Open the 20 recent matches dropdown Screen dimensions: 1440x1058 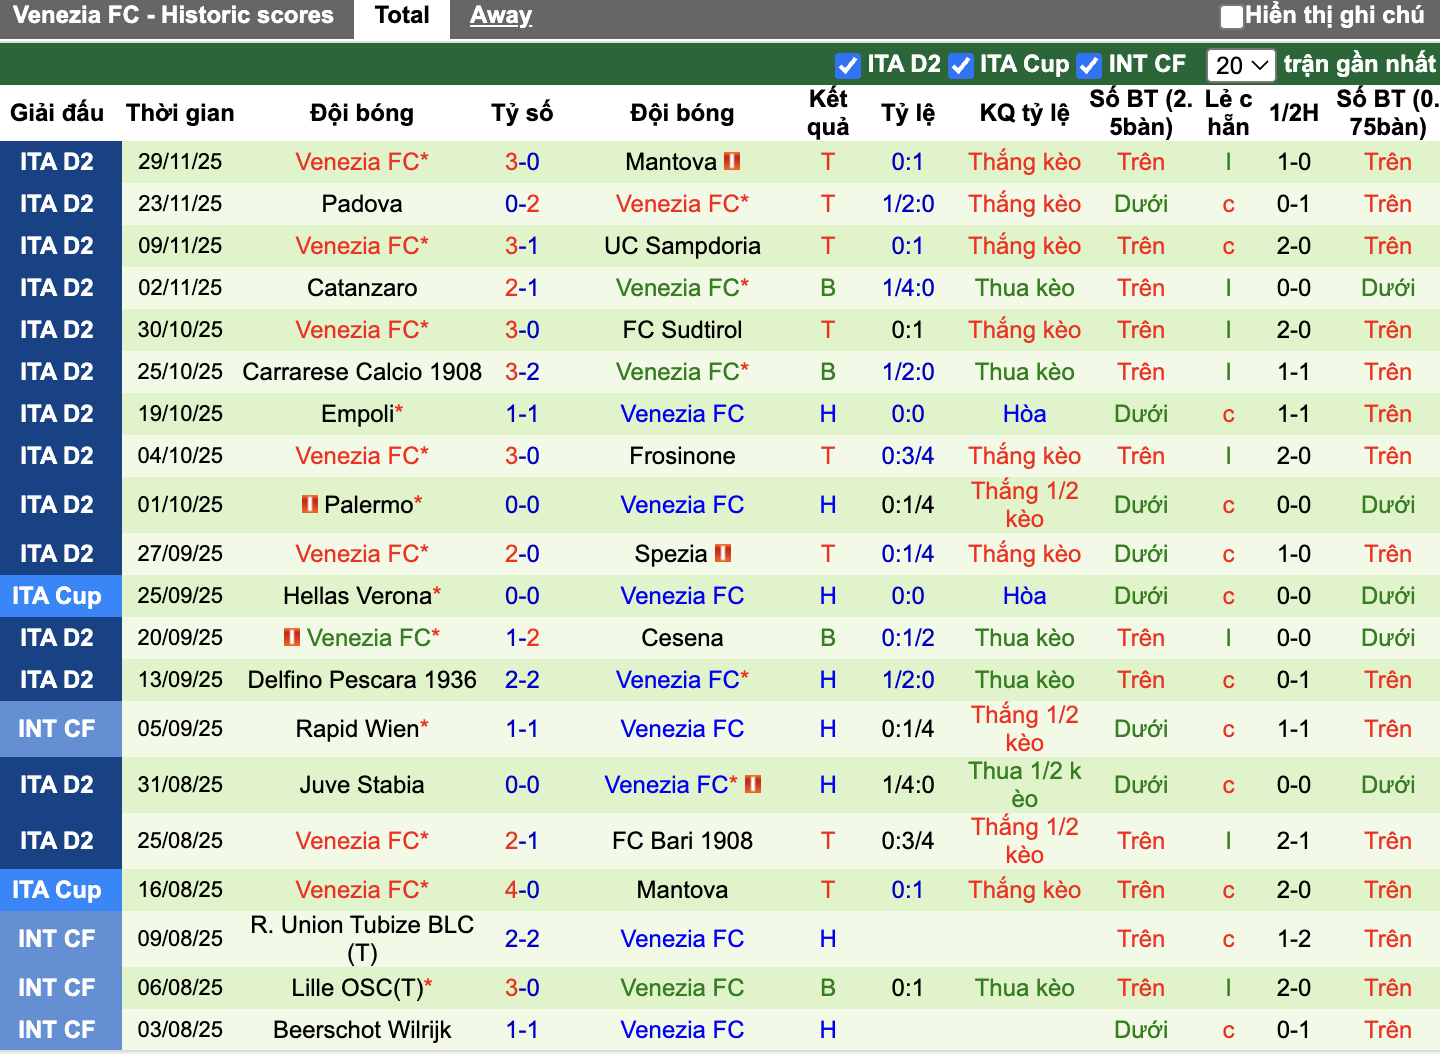click(1240, 66)
